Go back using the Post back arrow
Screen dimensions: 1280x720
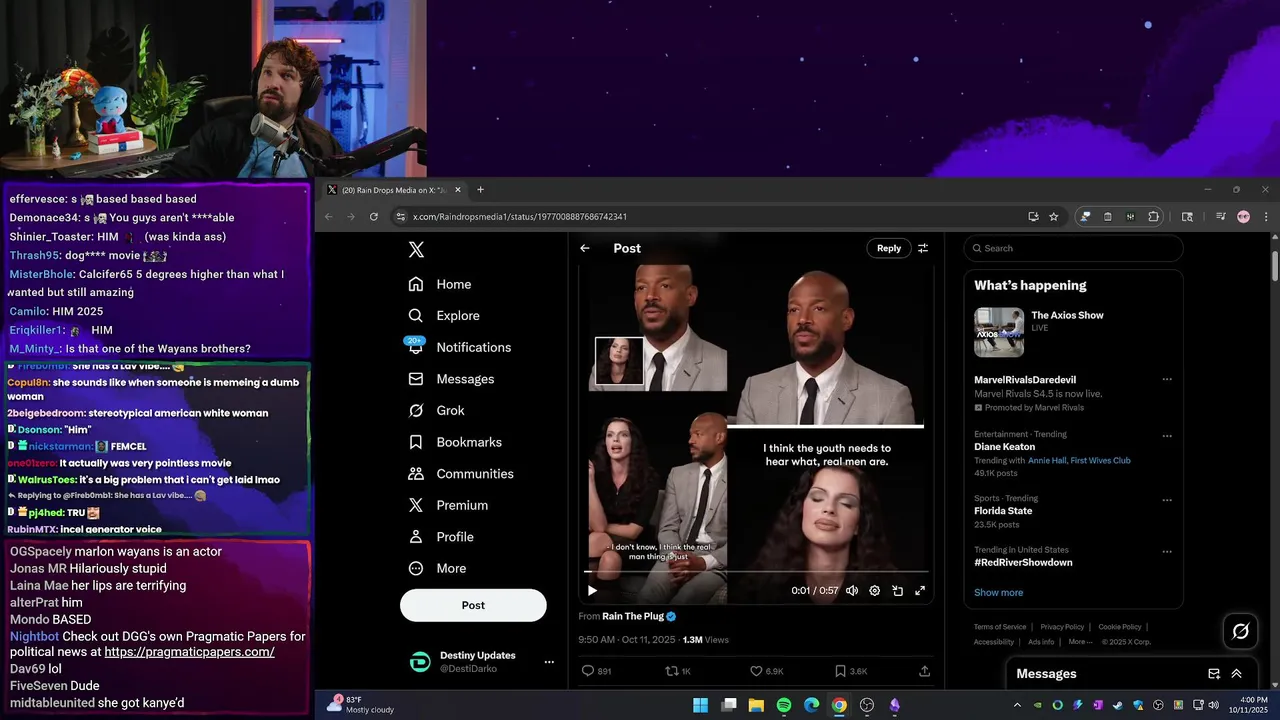click(585, 248)
